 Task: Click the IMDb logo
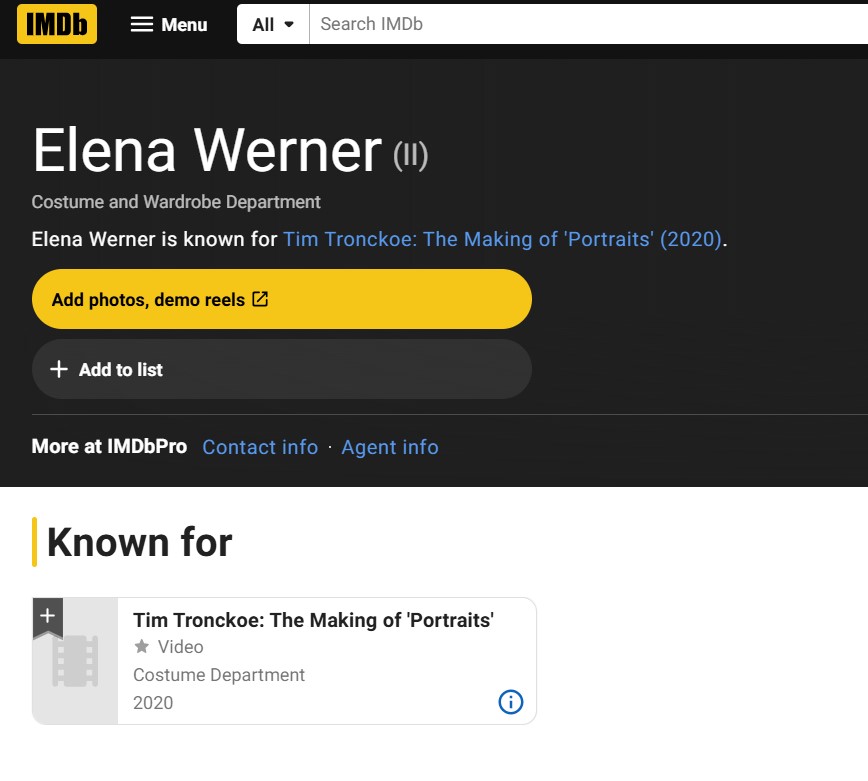coord(57,24)
